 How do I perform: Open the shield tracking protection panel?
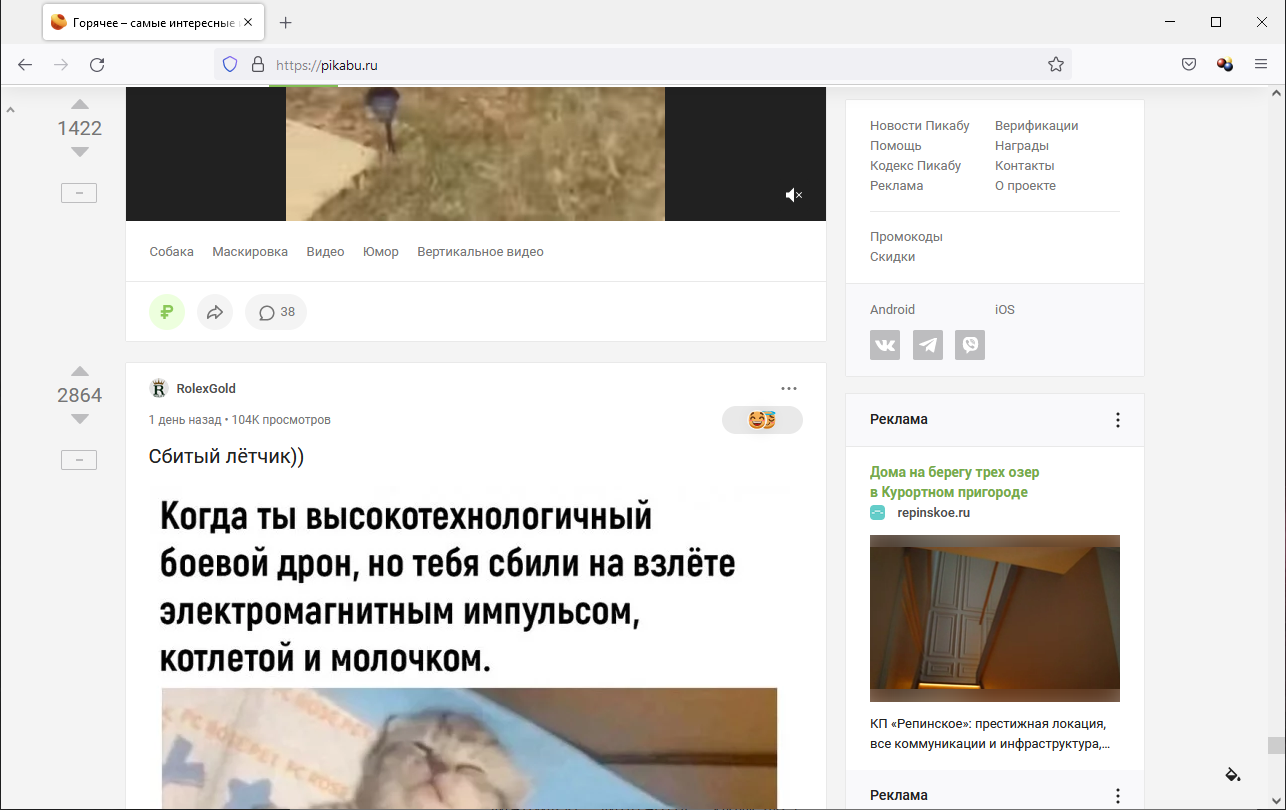(x=230, y=64)
